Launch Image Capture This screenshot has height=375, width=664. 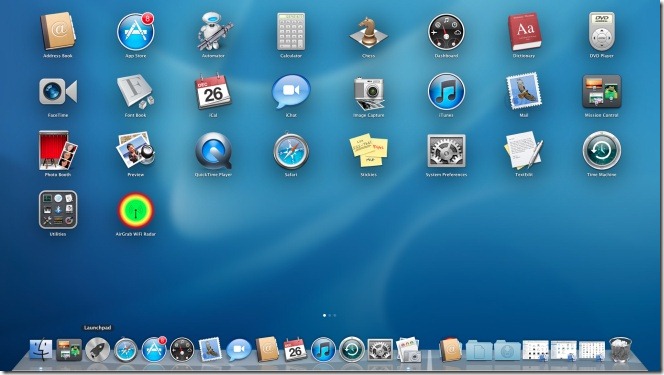(369, 94)
